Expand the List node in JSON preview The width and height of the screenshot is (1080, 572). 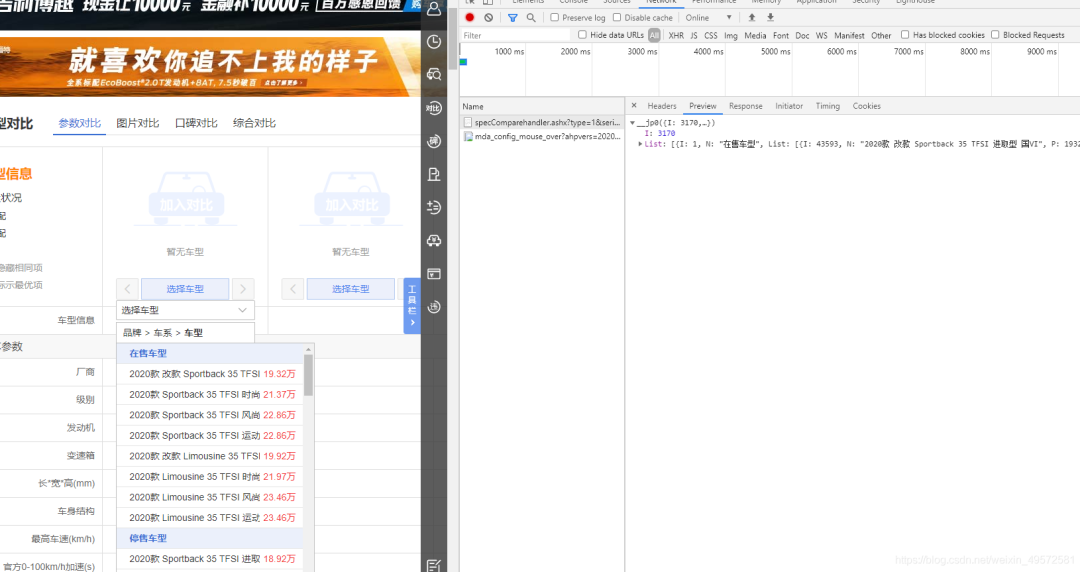click(x=641, y=144)
